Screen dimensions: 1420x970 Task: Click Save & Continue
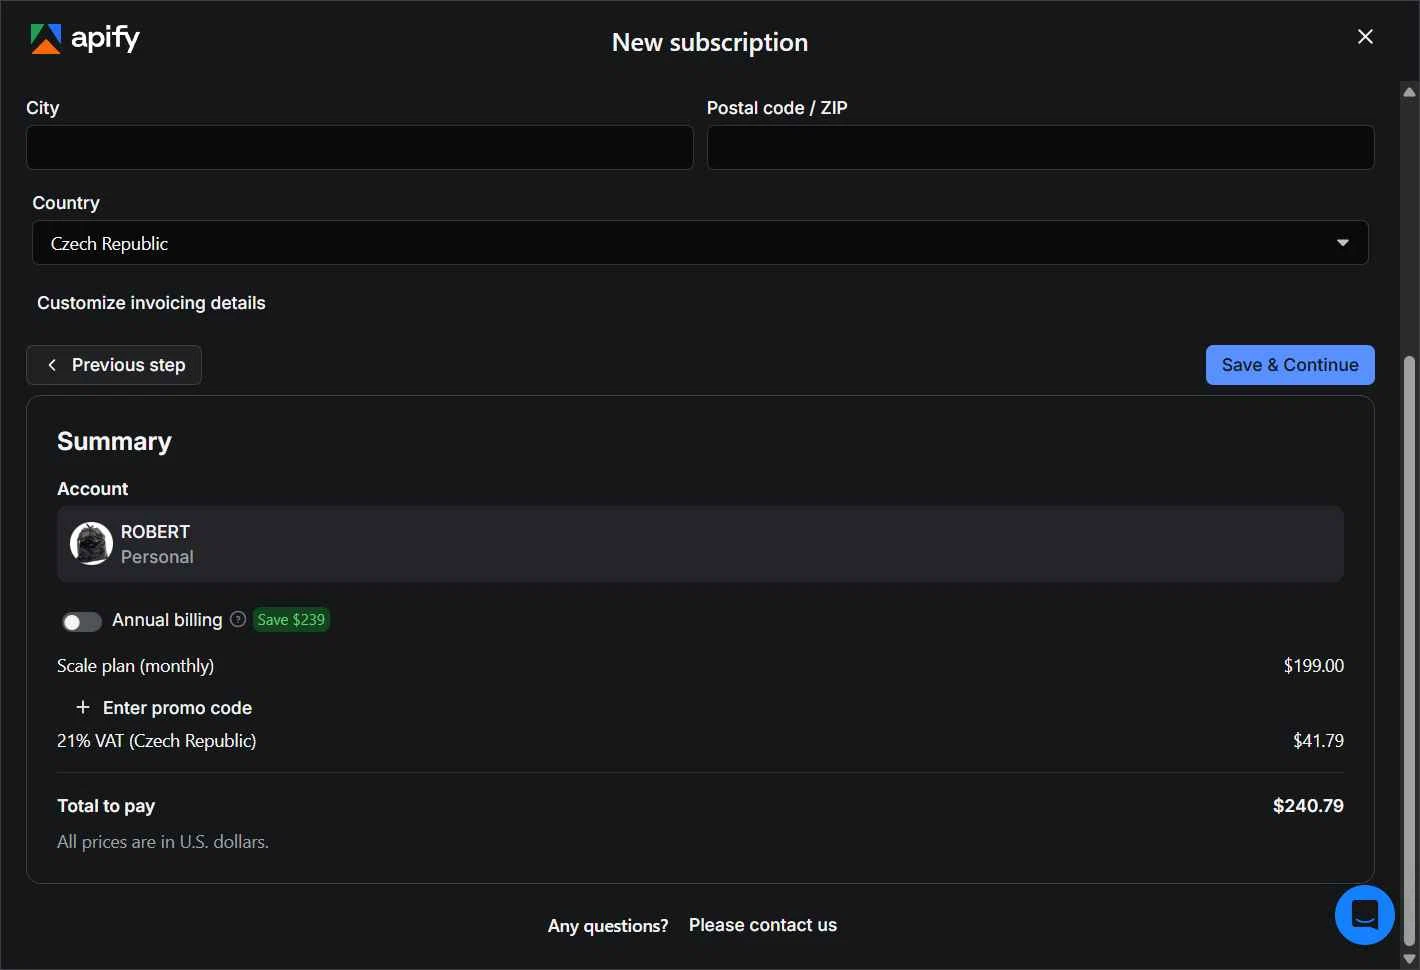coord(1290,365)
